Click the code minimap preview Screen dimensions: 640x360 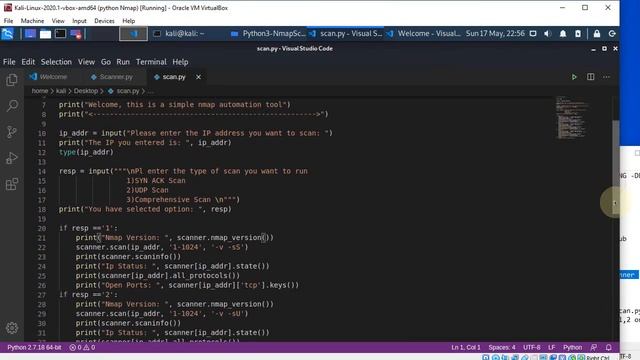click(572, 118)
